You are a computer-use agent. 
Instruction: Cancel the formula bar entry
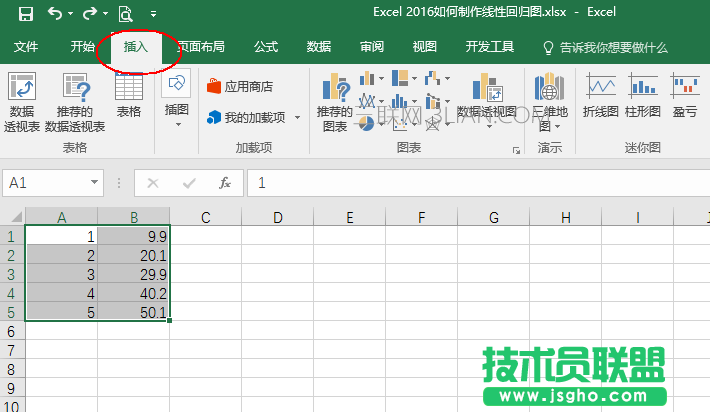pyautogui.click(x=153, y=183)
